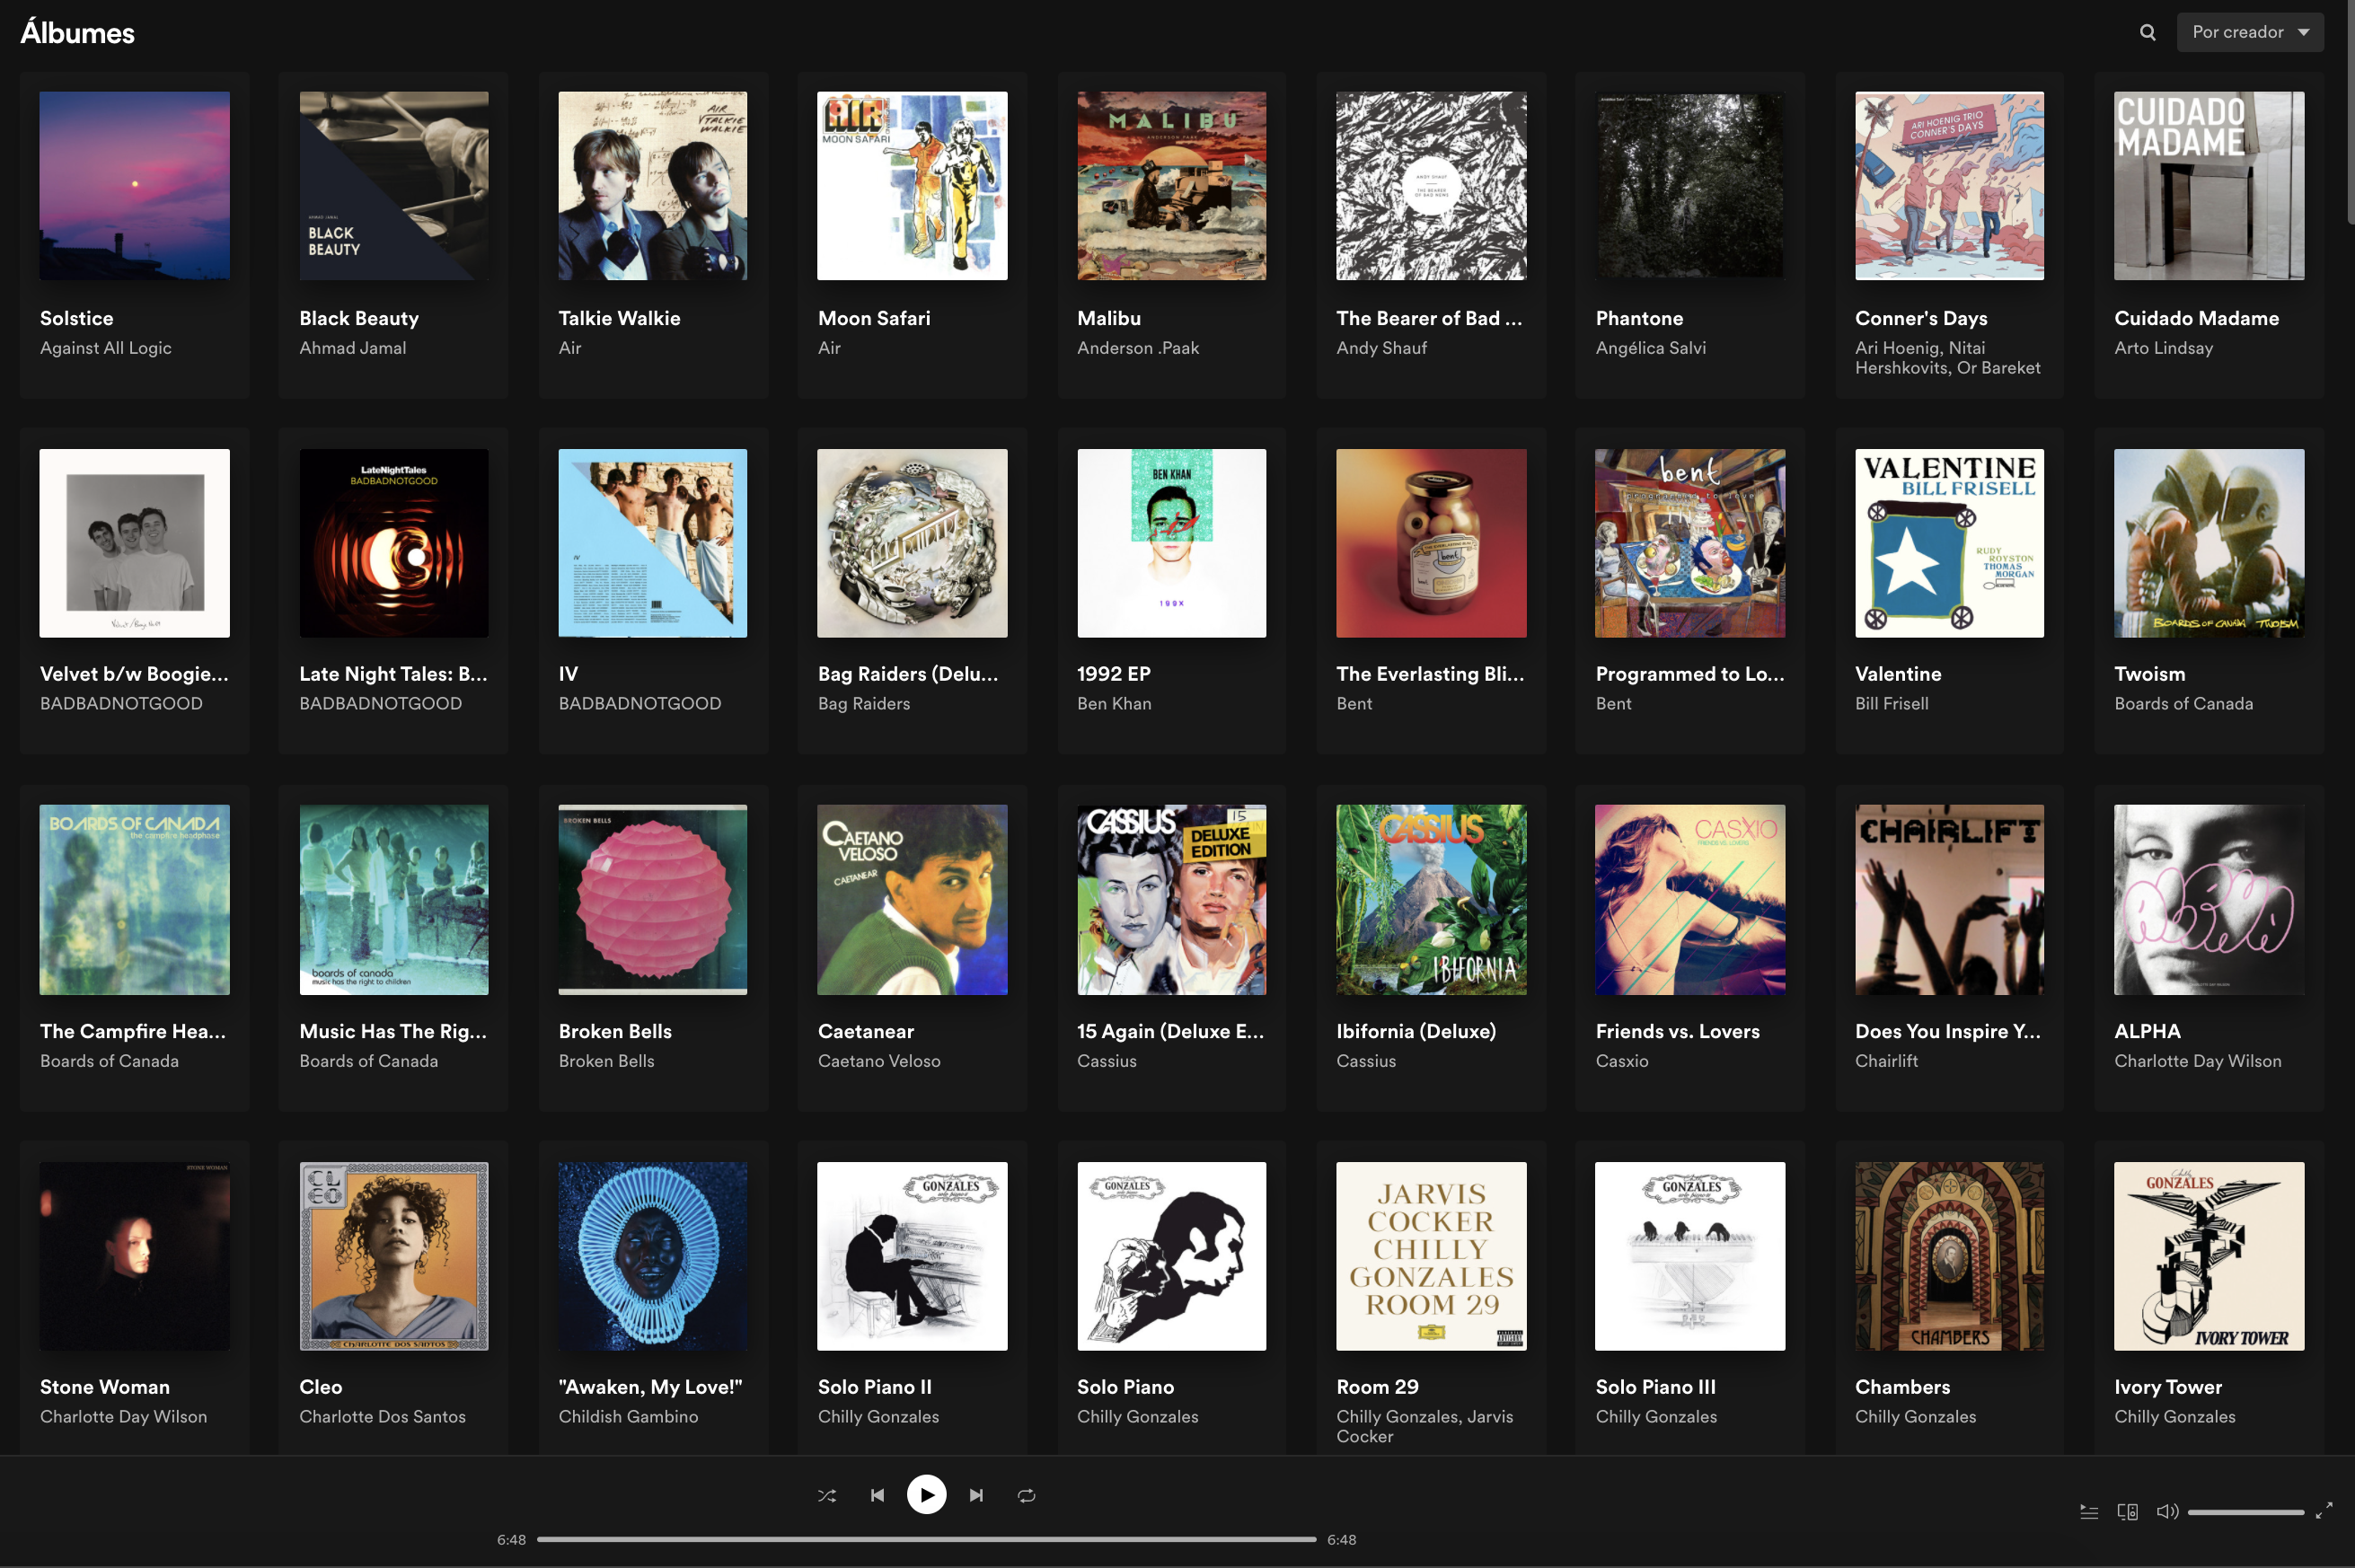2355x1568 pixels.
Task: Open the Conner's Days album cover
Action: [1949, 186]
